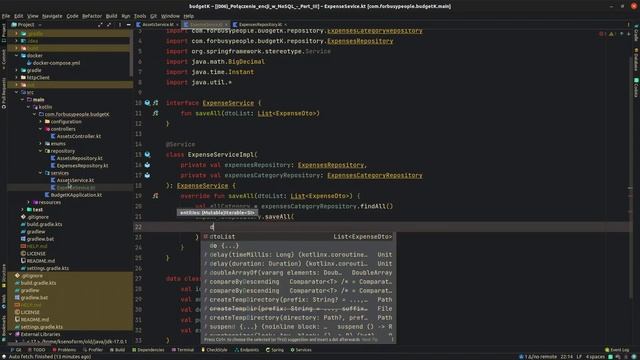Screen dimensions: 640x360
Task: Expand the gradle folder in project tree
Action: tap(17, 70)
